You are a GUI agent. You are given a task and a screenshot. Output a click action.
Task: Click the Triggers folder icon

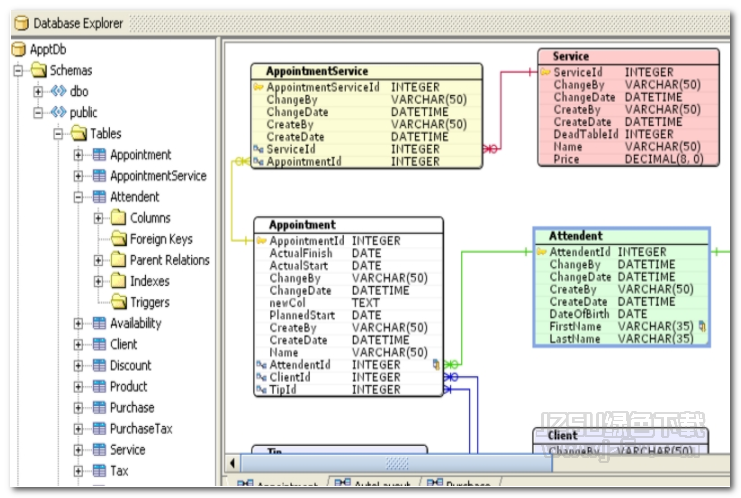[x=119, y=302]
